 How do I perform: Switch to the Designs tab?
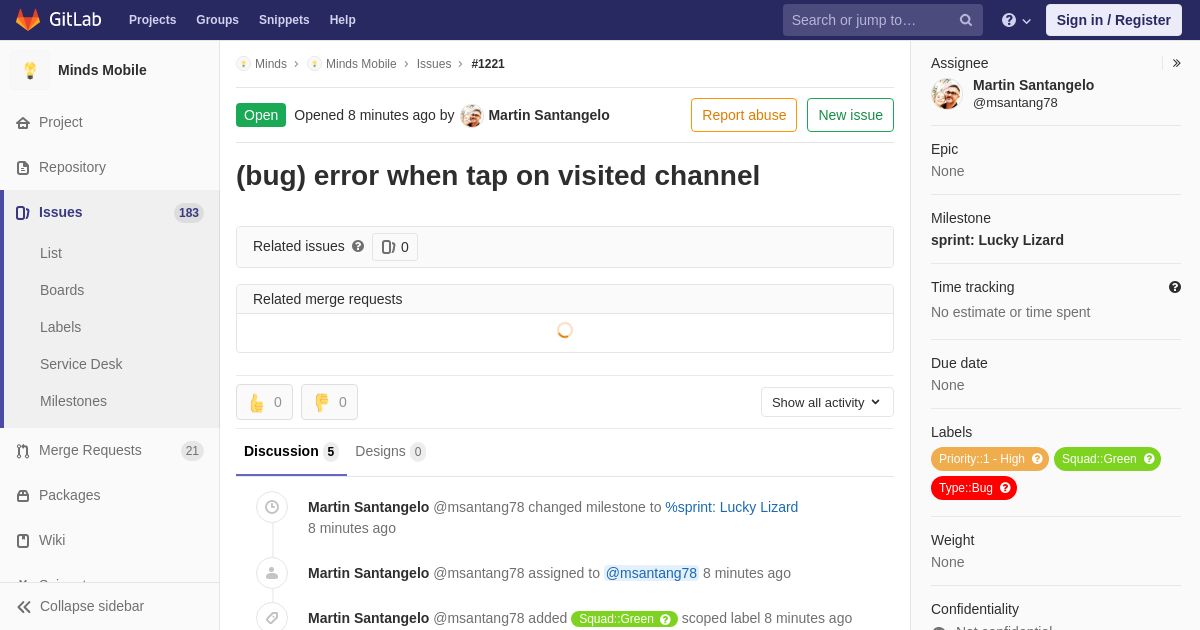tap(390, 452)
